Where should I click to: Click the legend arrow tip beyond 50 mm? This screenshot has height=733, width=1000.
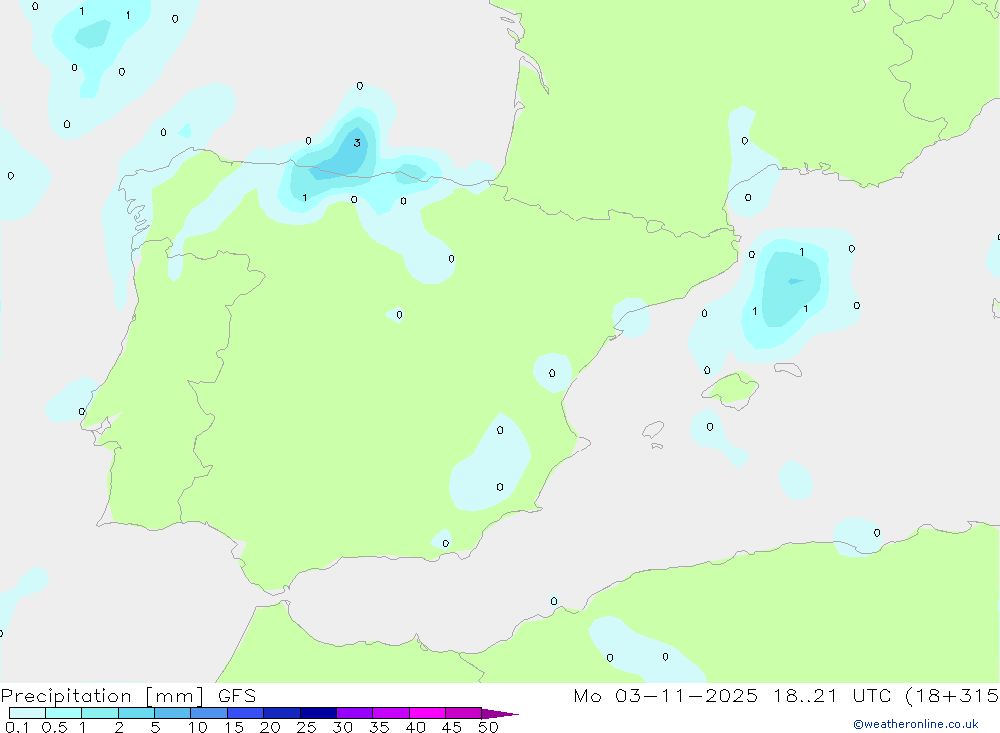click(501, 714)
